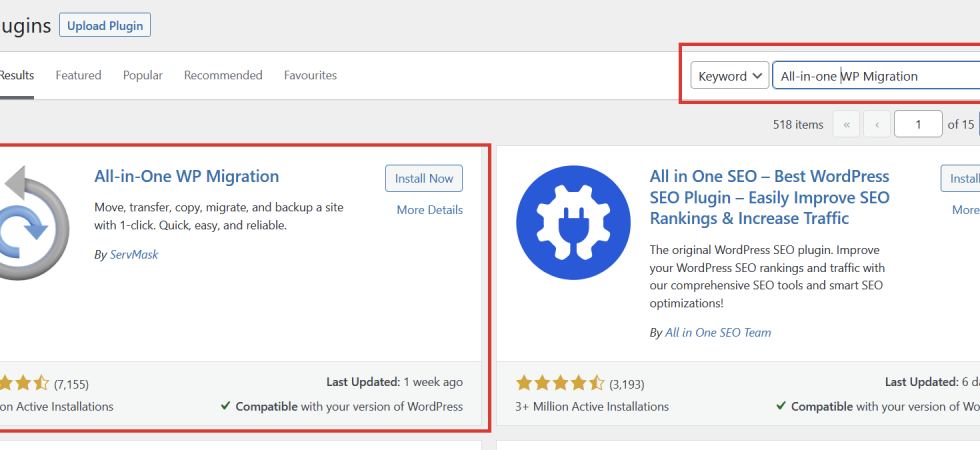Select the Recommended tab

point(223,75)
